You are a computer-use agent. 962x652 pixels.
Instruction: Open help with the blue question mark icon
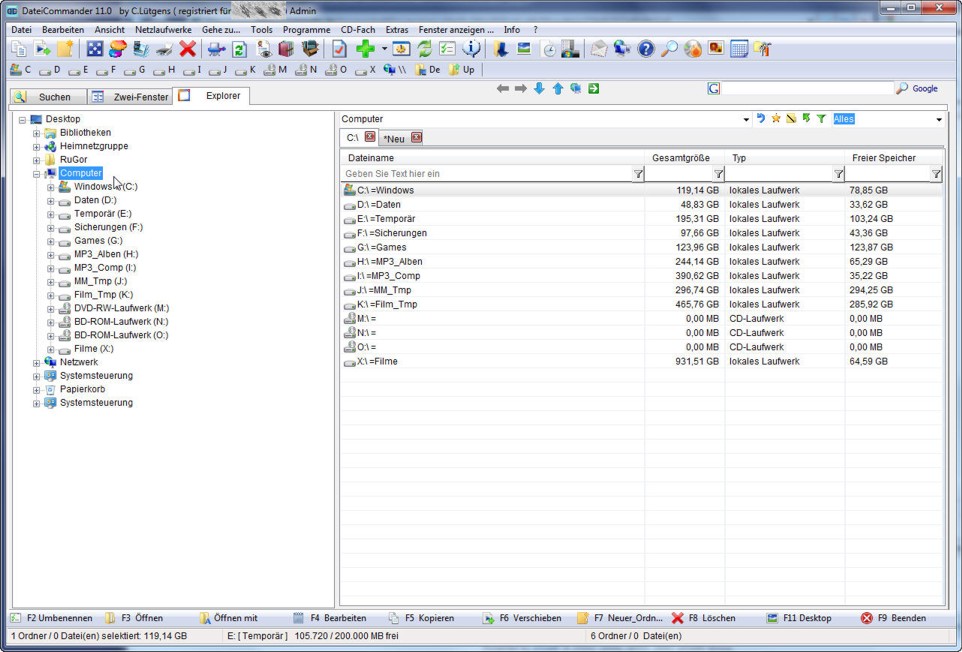click(x=646, y=49)
